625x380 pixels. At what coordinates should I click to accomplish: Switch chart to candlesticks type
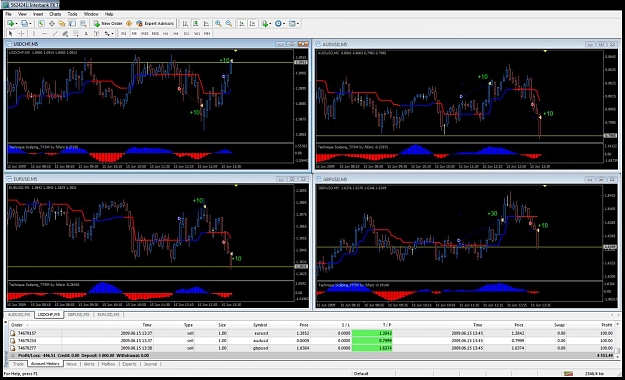point(196,24)
